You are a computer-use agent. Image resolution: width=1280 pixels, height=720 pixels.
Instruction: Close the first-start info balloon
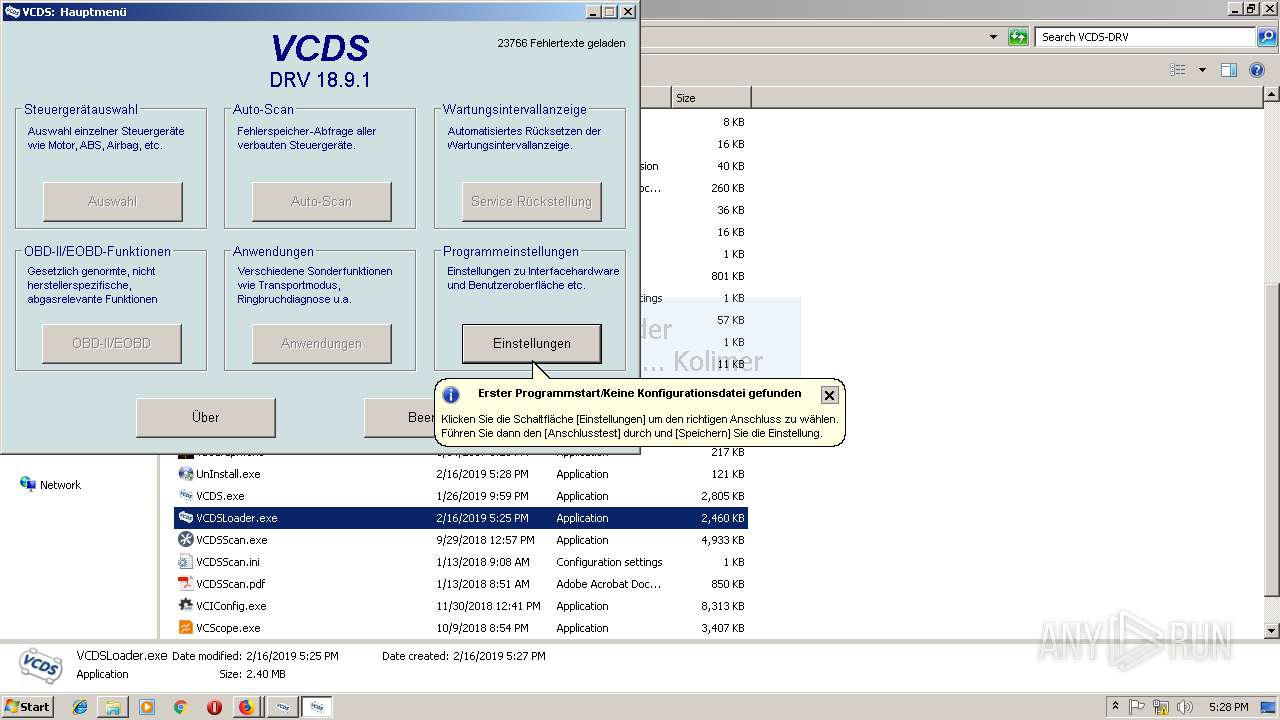[829, 395]
